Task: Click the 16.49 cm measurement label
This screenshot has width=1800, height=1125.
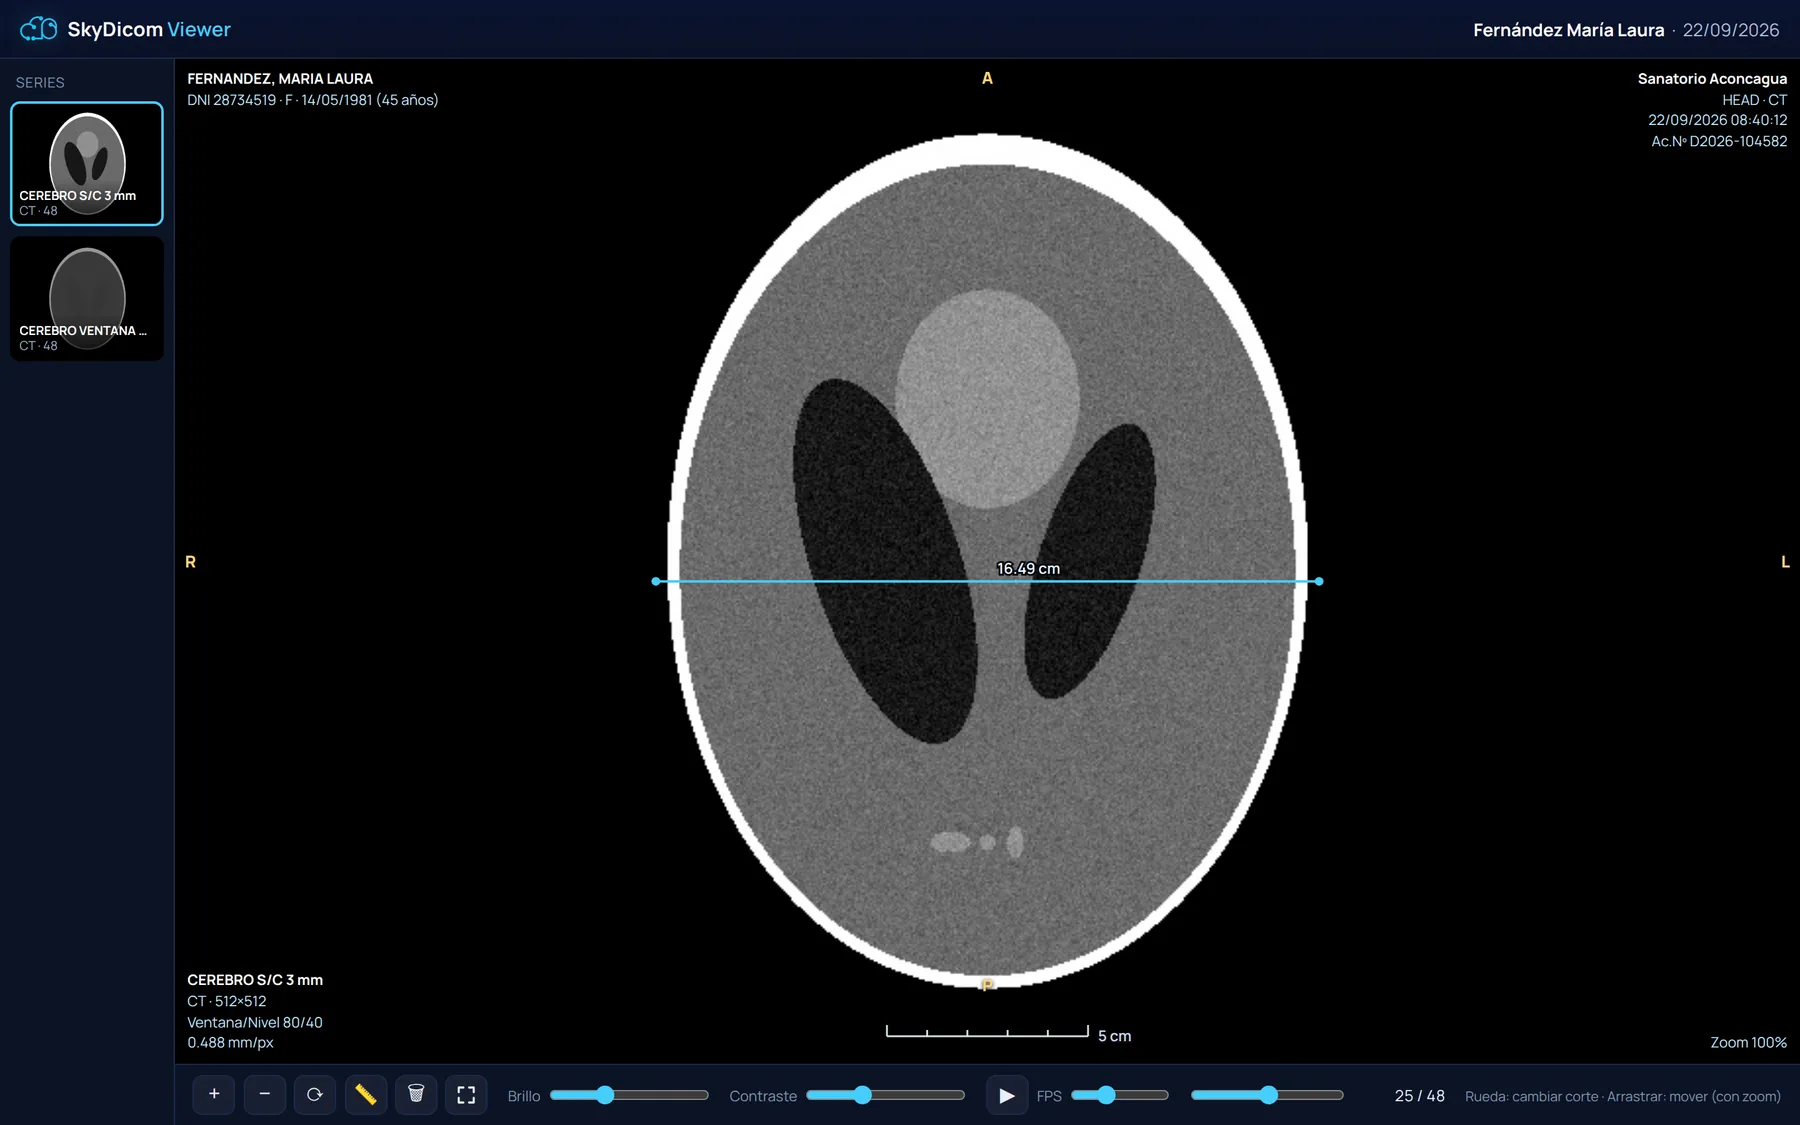Action: (x=1028, y=568)
